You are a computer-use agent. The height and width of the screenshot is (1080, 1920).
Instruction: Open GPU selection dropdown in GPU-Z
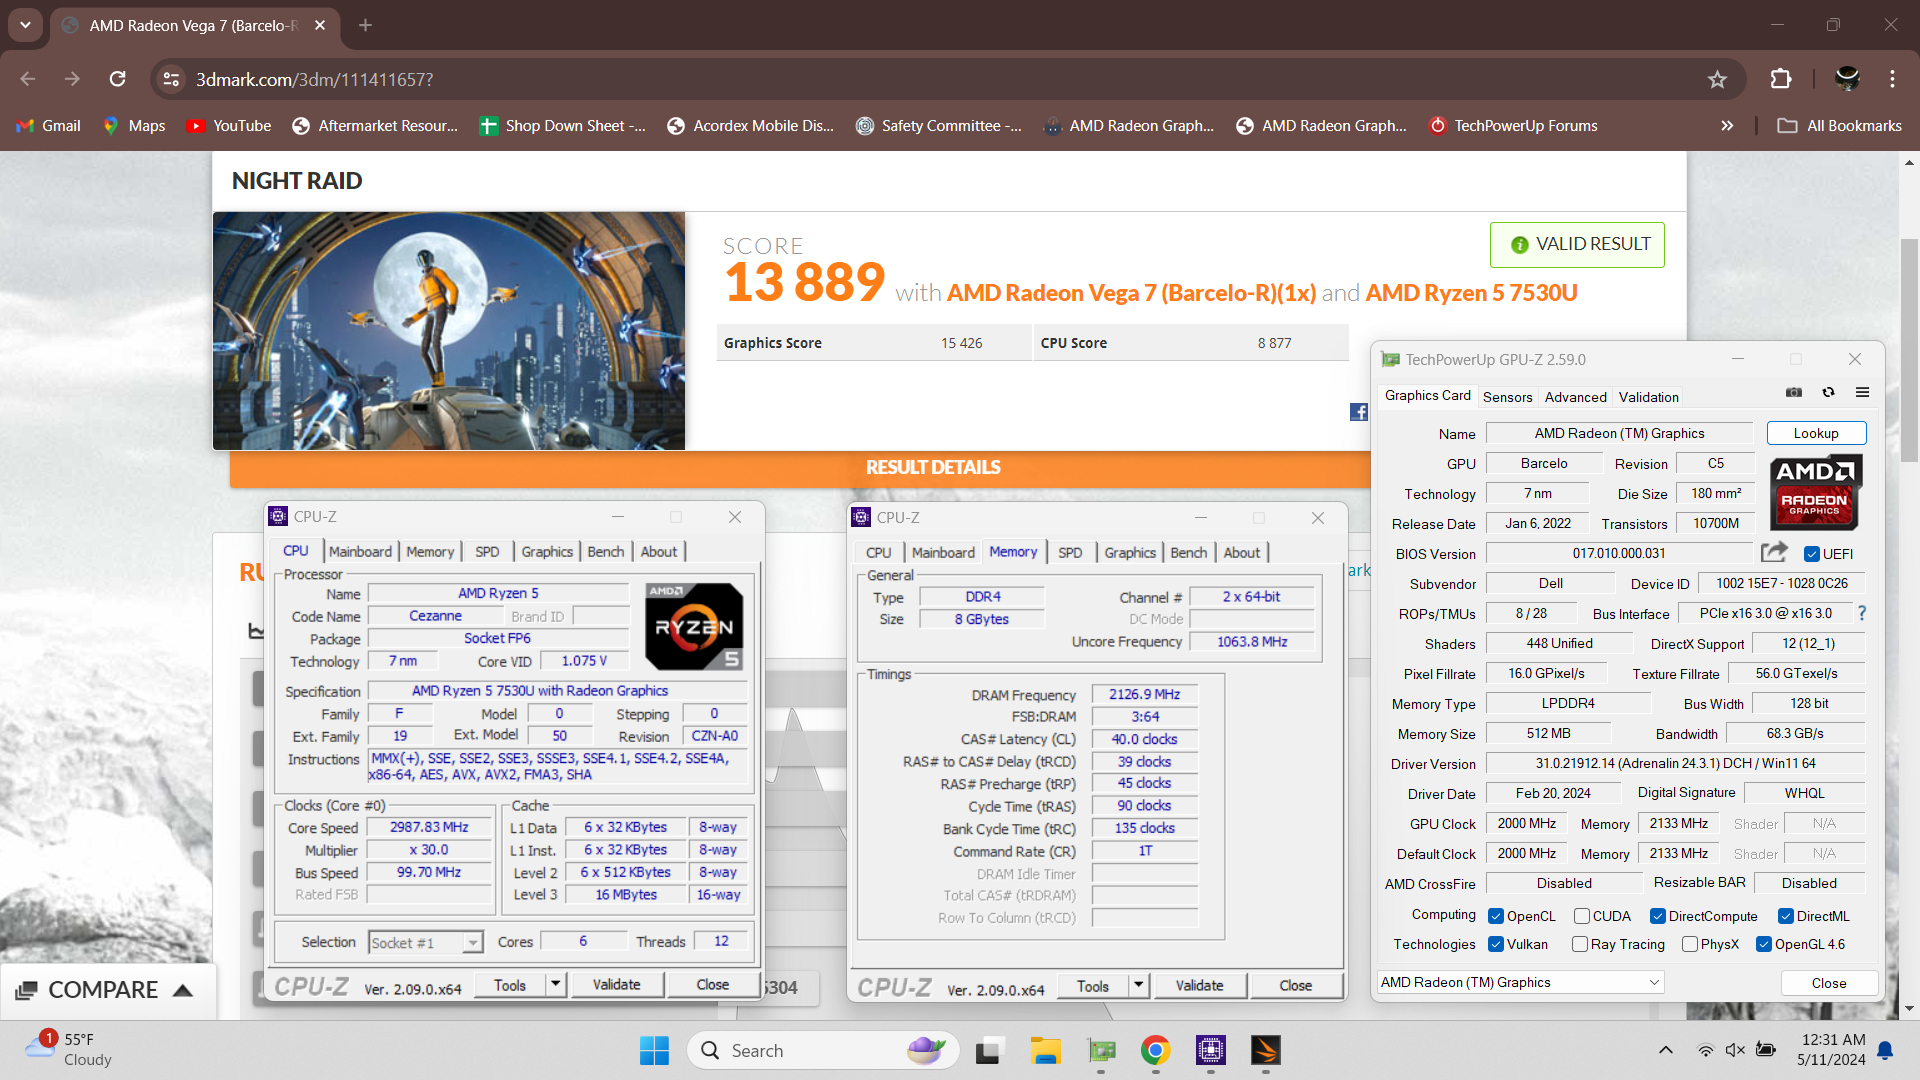[x=1520, y=982]
